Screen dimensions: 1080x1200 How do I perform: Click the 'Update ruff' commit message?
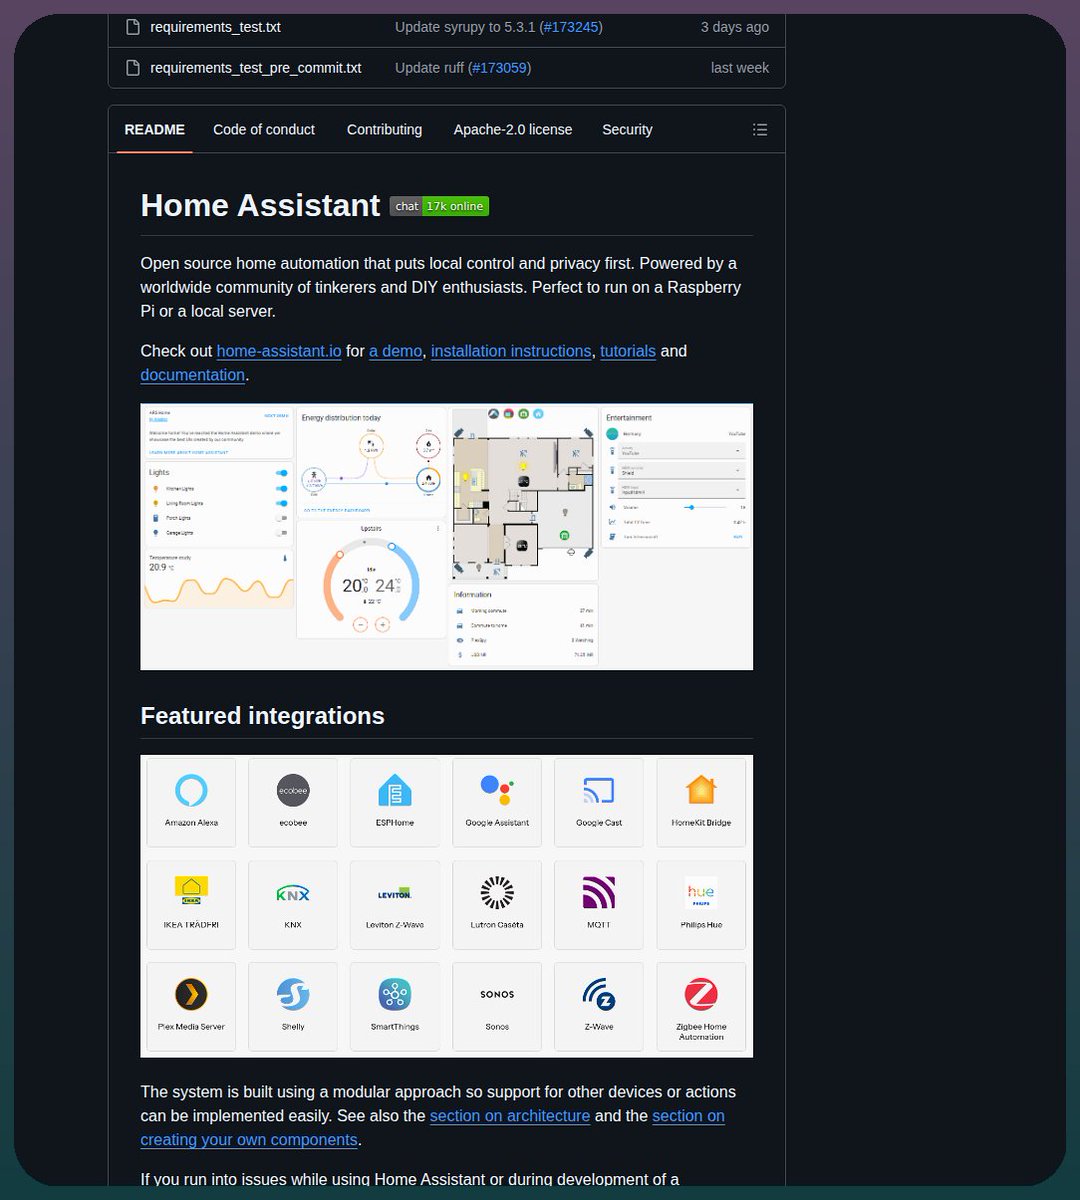pyautogui.click(x=429, y=68)
